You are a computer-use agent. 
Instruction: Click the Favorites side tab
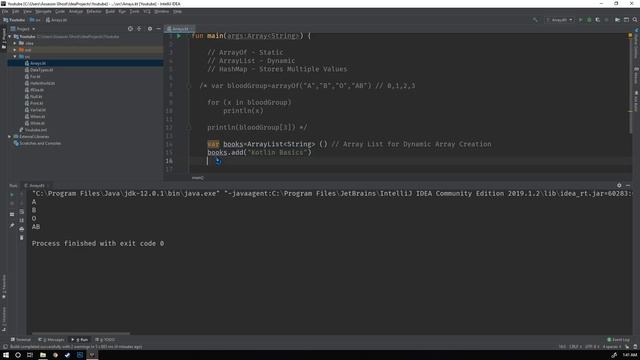pyautogui.click(x=4, y=287)
